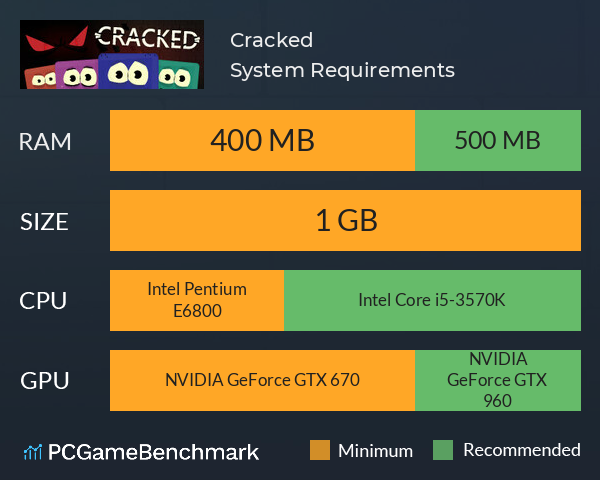
Task: Click the System Requirements heading text
Action: pyautogui.click(x=342, y=70)
